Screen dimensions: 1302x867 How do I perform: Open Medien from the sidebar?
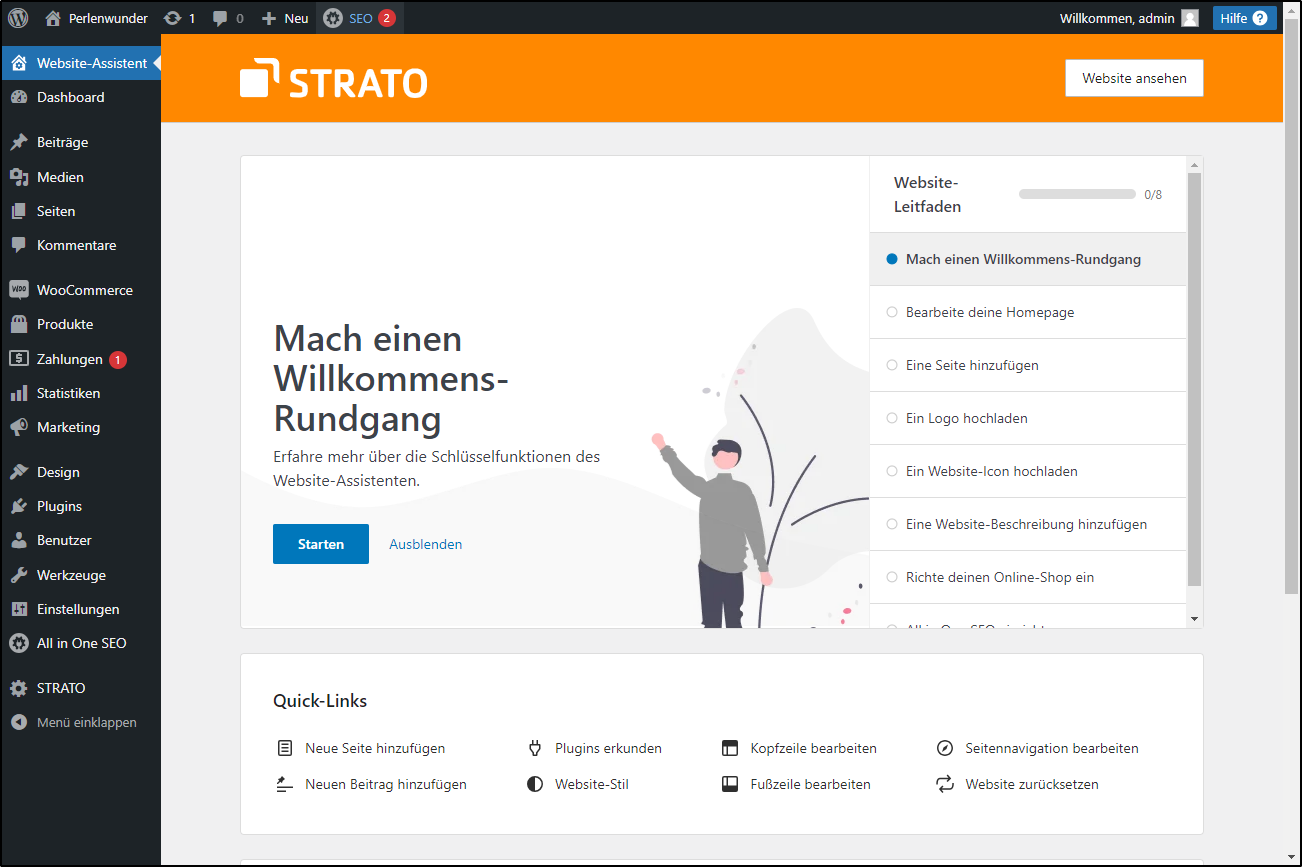[x=62, y=176]
